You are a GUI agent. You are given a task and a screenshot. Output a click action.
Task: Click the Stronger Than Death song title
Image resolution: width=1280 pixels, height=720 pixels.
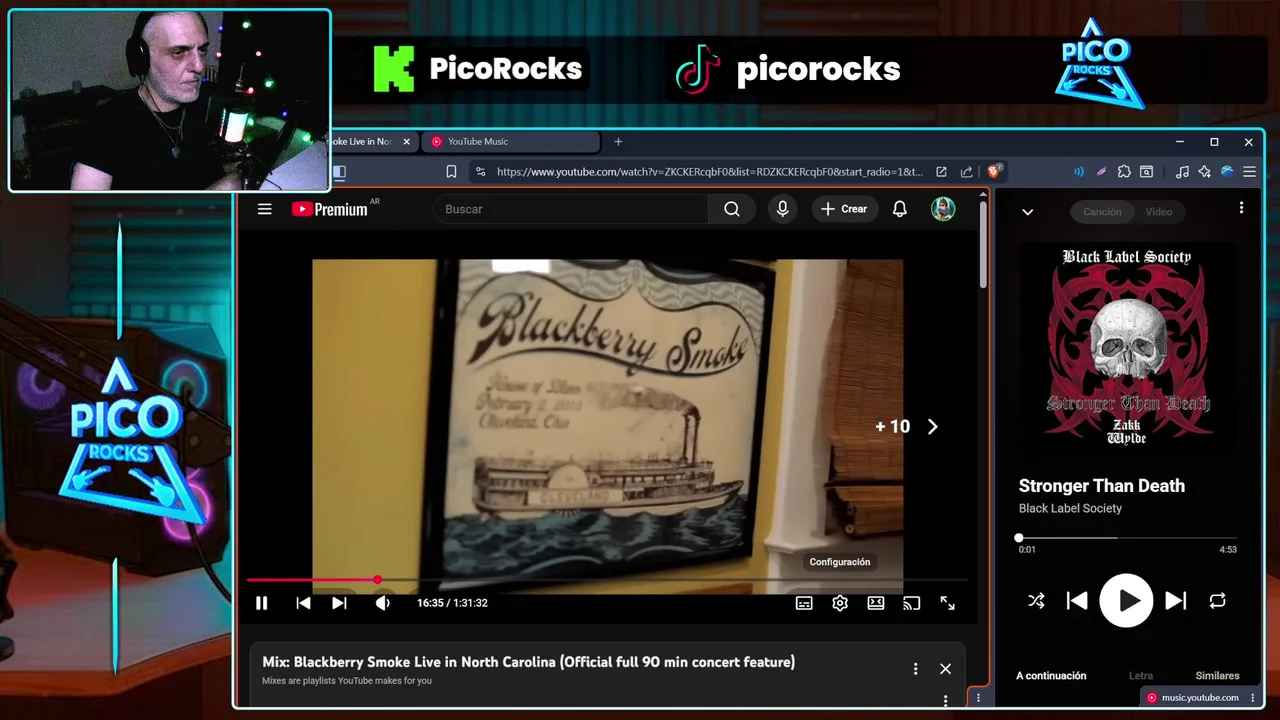tap(1102, 486)
